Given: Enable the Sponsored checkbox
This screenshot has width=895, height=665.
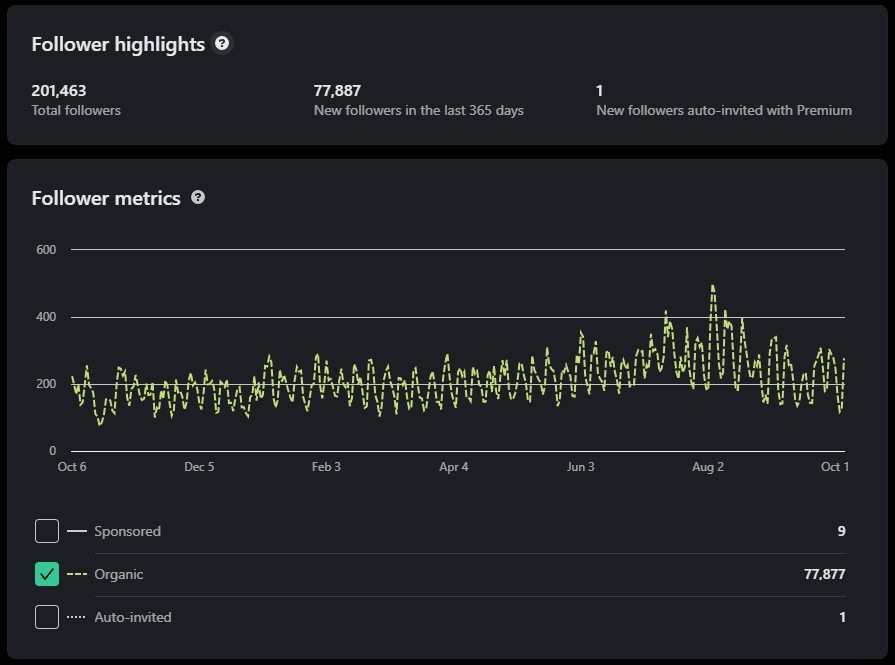Looking at the screenshot, I should (47, 531).
